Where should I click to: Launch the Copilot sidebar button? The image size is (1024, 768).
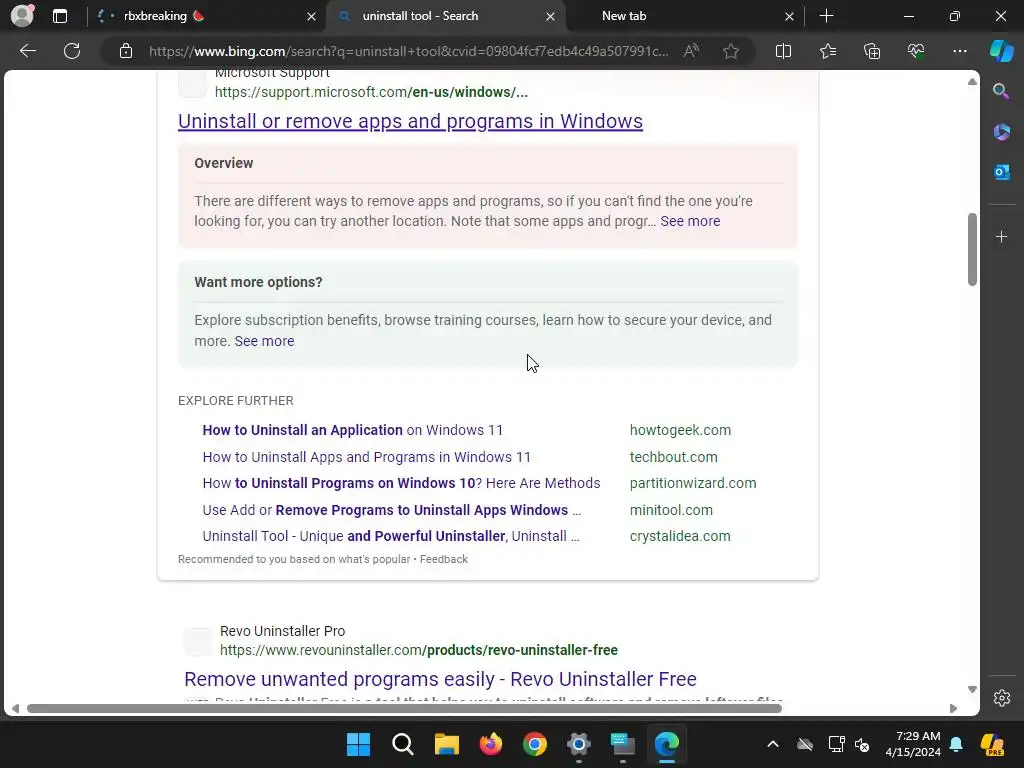click(1002, 51)
